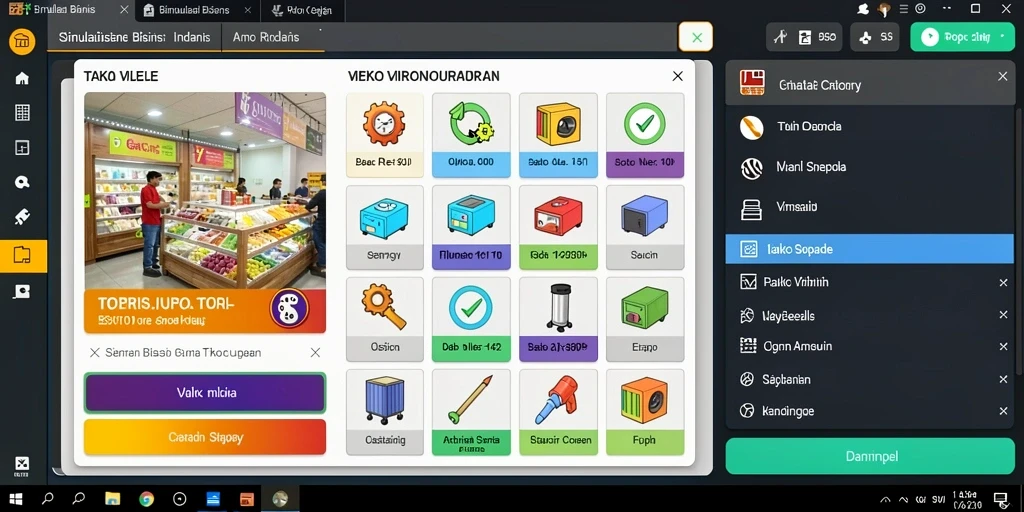Switch to the Amo Rodans tab
The height and width of the screenshot is (512, 1024).
(x=266, y=37)
